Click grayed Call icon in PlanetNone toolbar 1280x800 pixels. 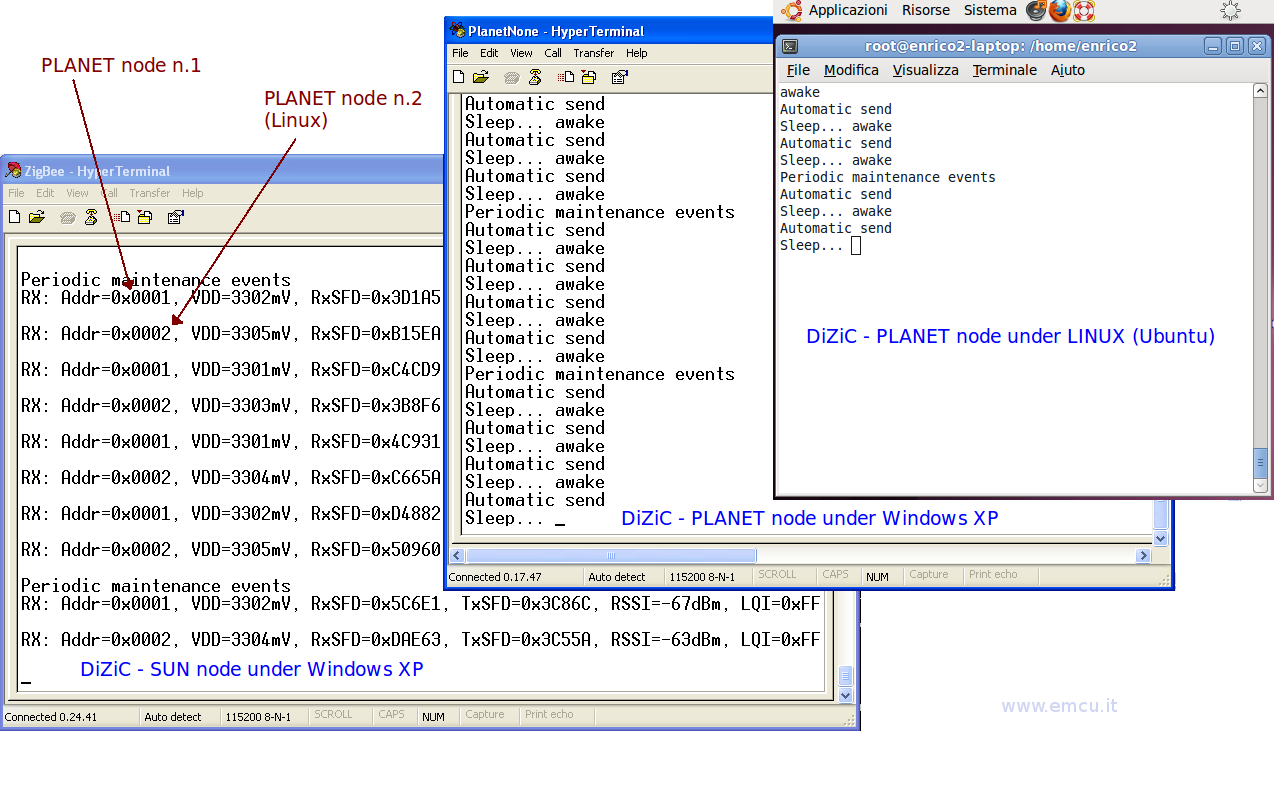(511, 77)
